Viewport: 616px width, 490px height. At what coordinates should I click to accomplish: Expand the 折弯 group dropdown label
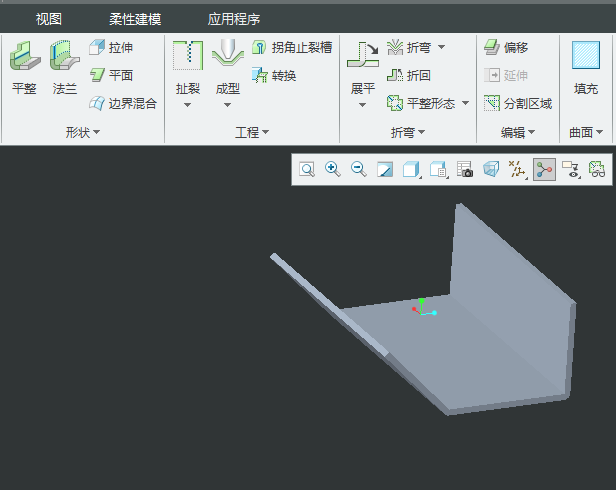[x=408, y=132]
